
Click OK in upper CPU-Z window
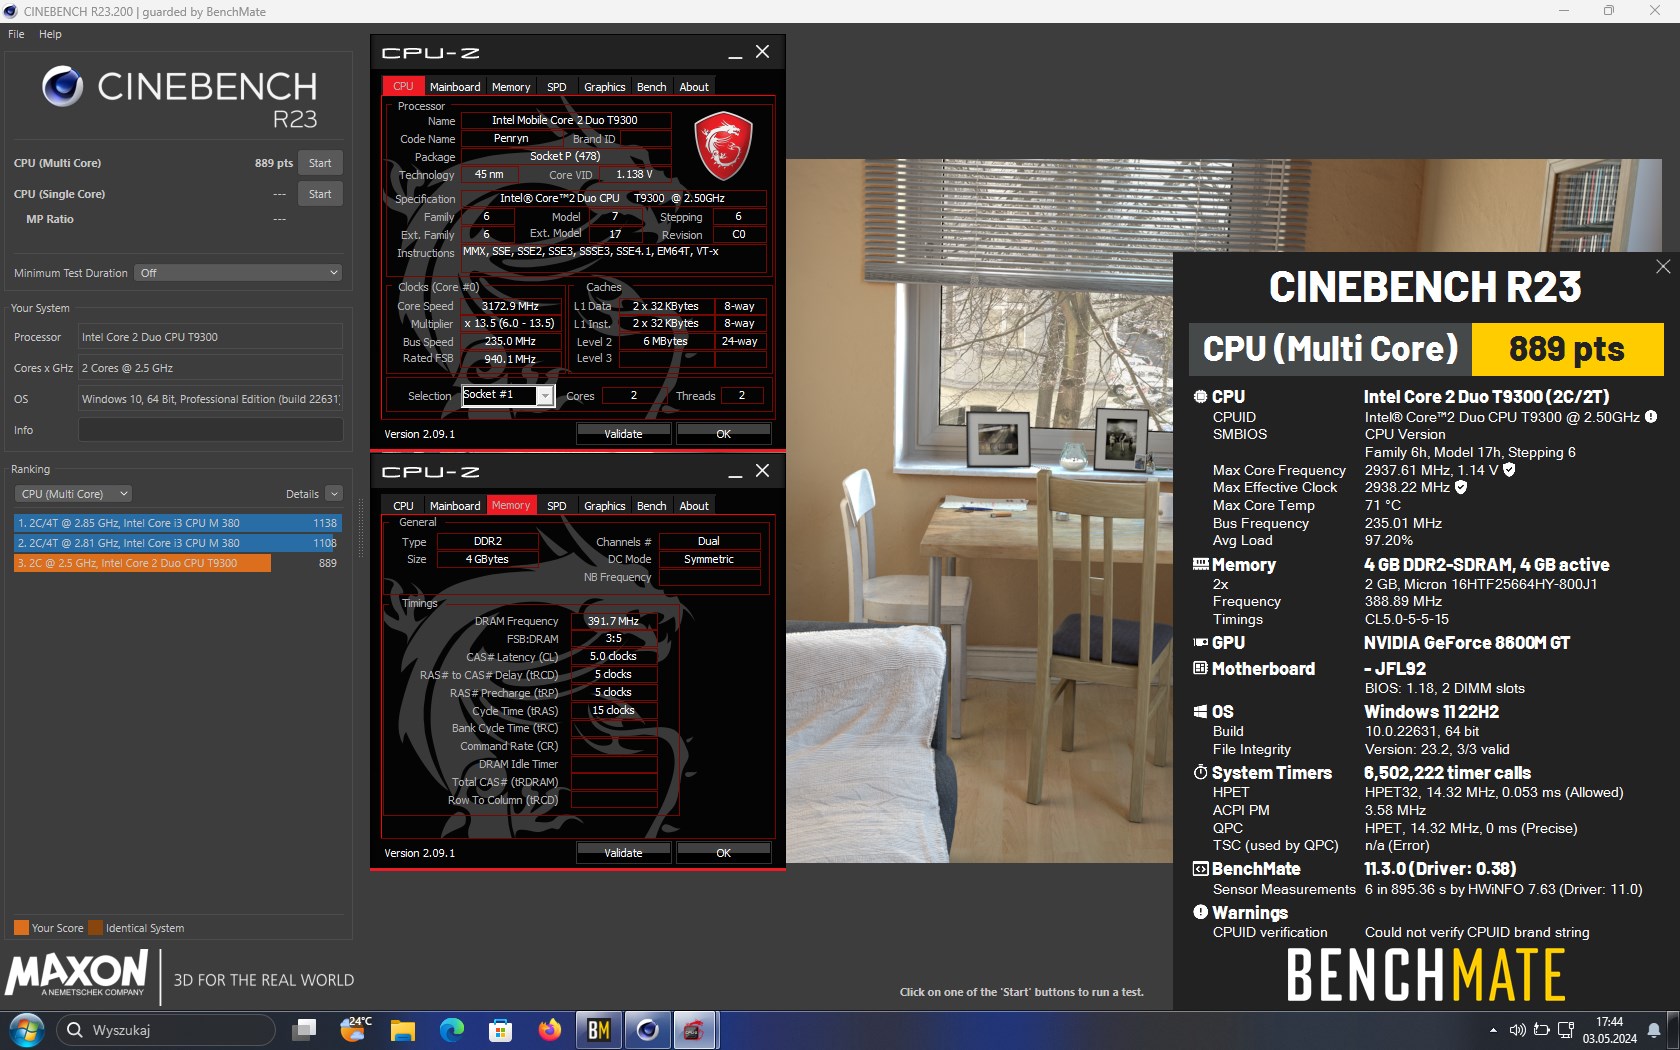[723, 434]
